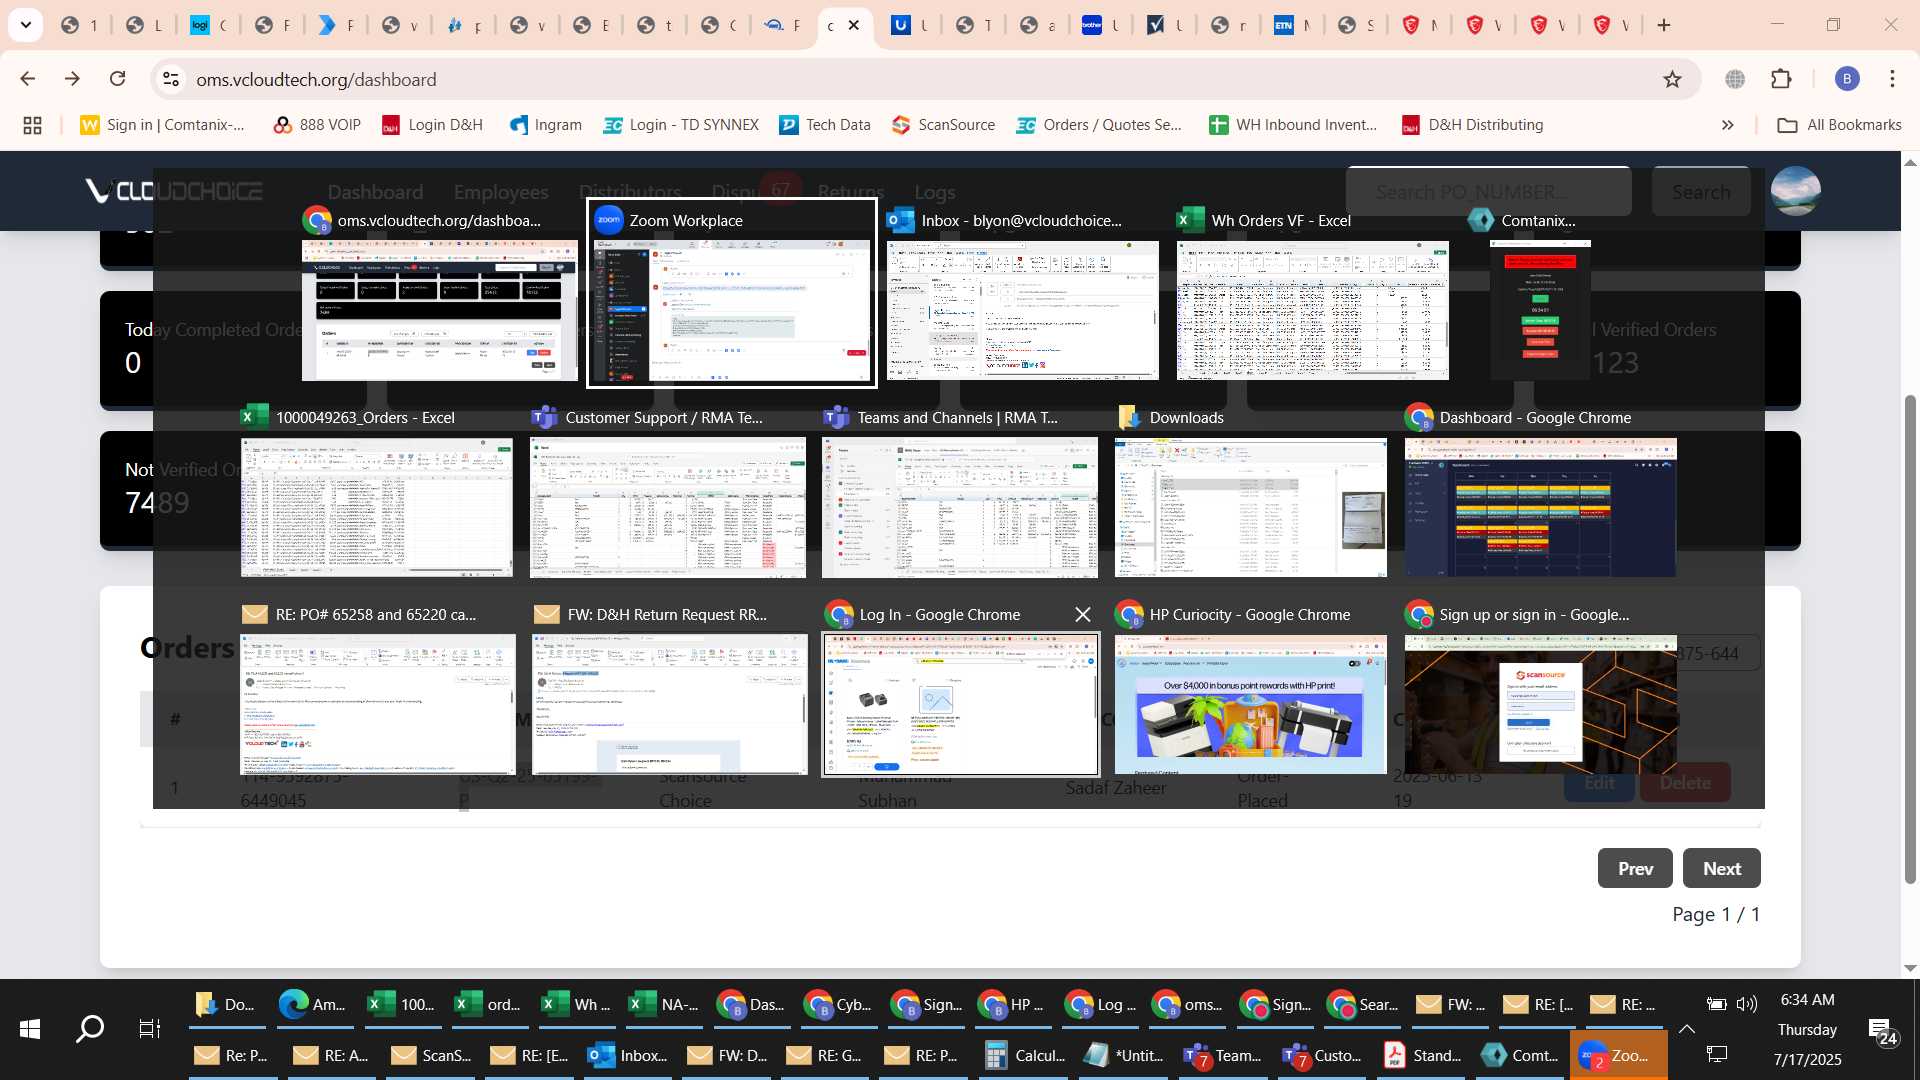Select the FW: D&H Return Request thumbnail
Screen dimensions: 1920x1080
pos(670,704)
